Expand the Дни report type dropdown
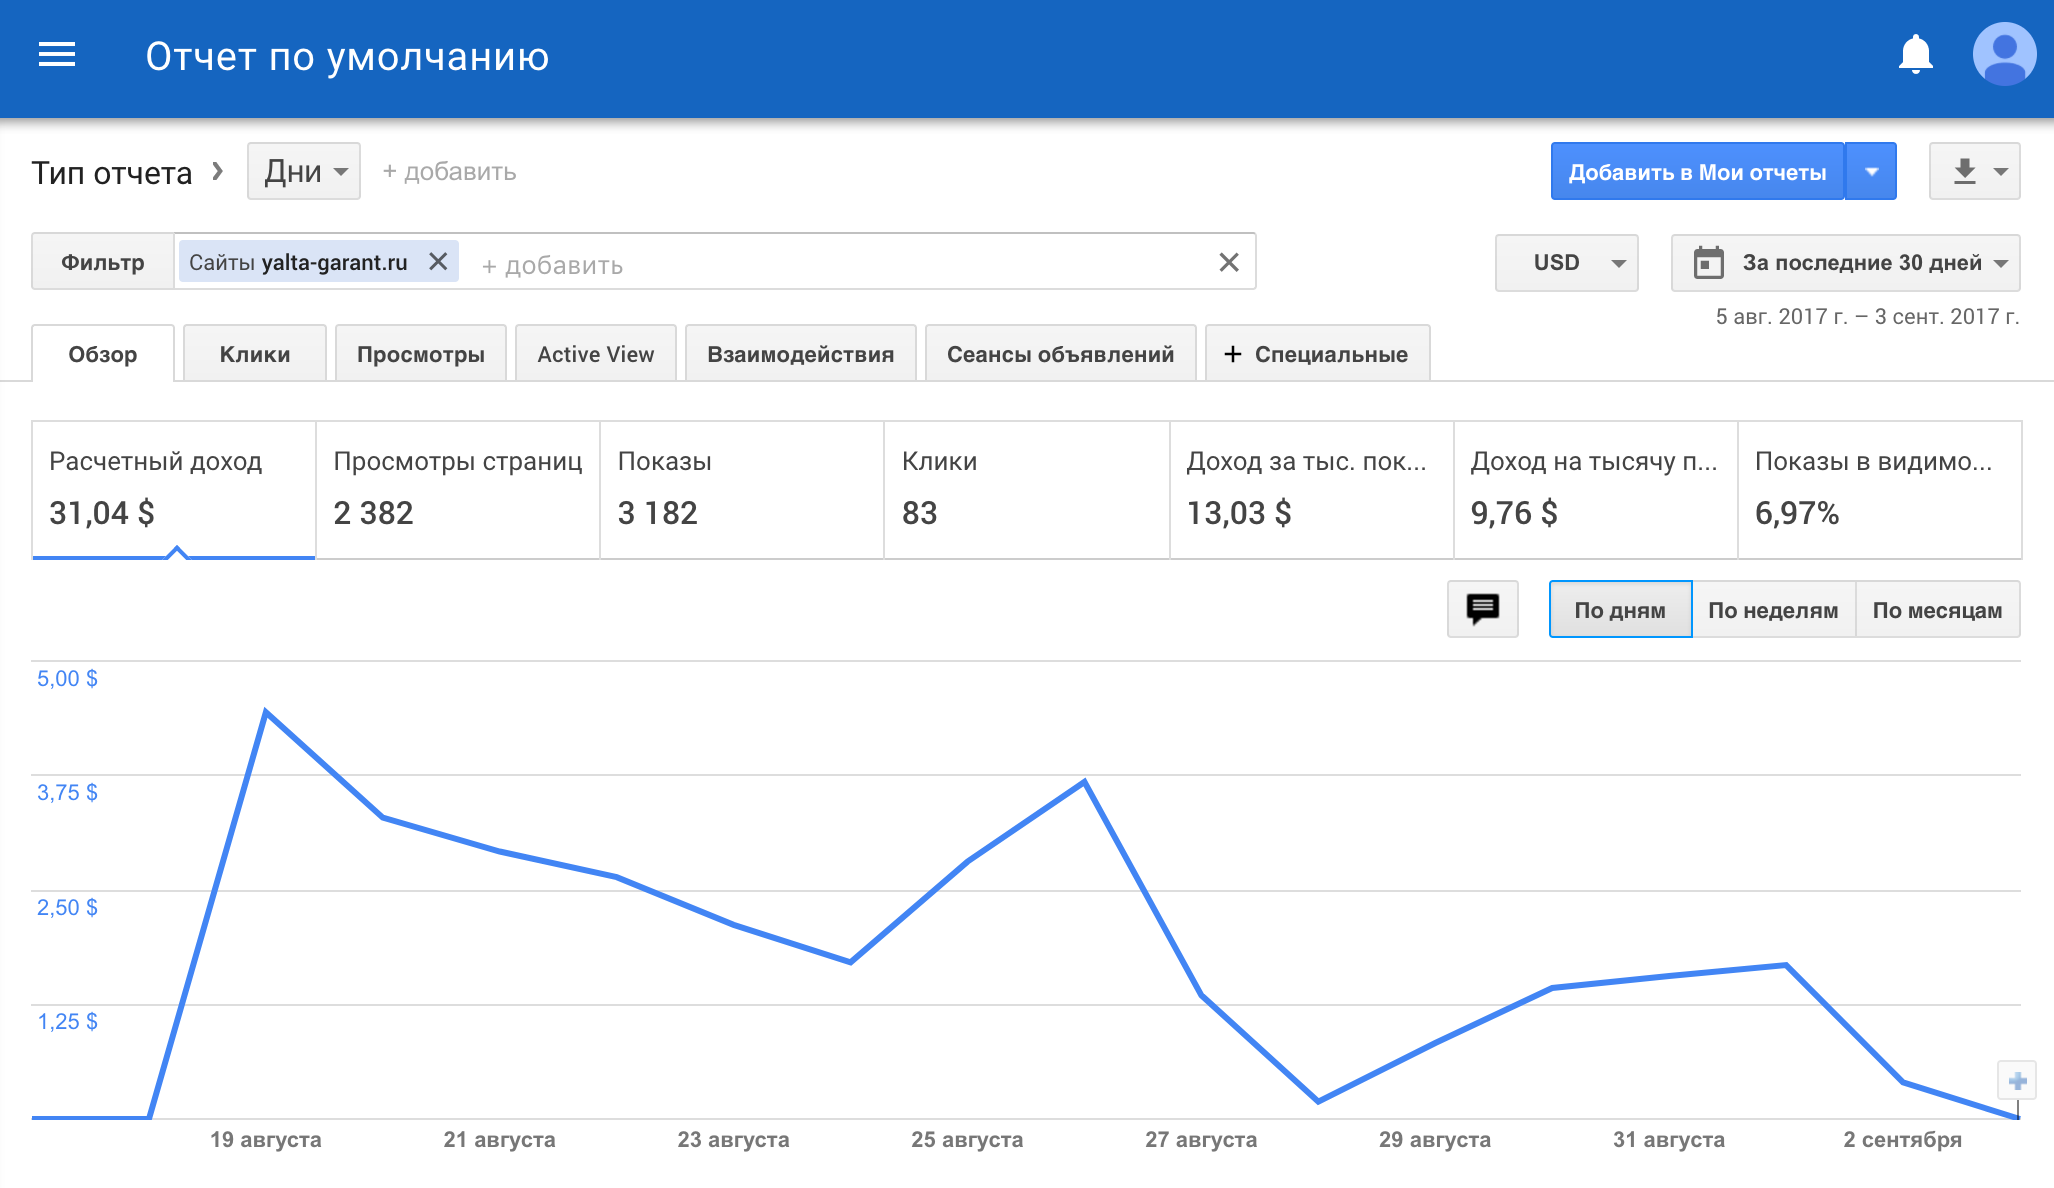 click(304, 171)
